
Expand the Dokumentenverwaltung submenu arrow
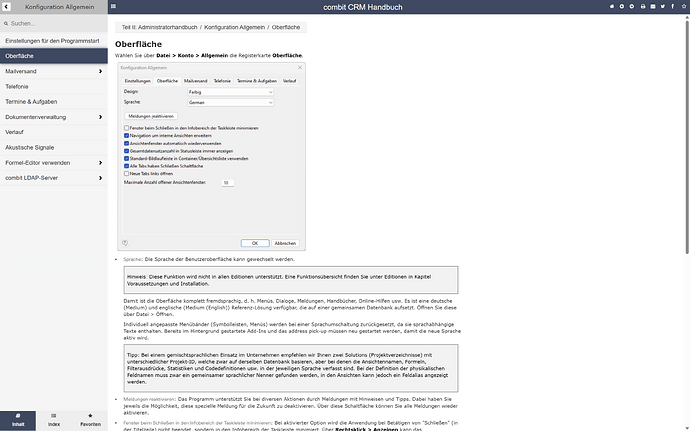point(100,117)
